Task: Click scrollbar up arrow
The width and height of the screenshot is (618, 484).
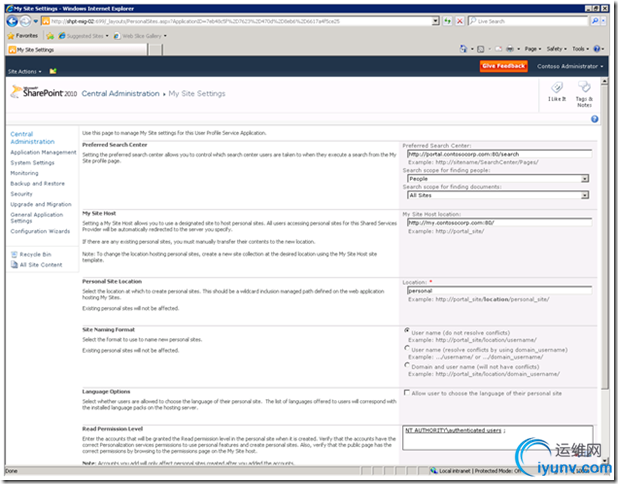Action: [x=605, y=82]
